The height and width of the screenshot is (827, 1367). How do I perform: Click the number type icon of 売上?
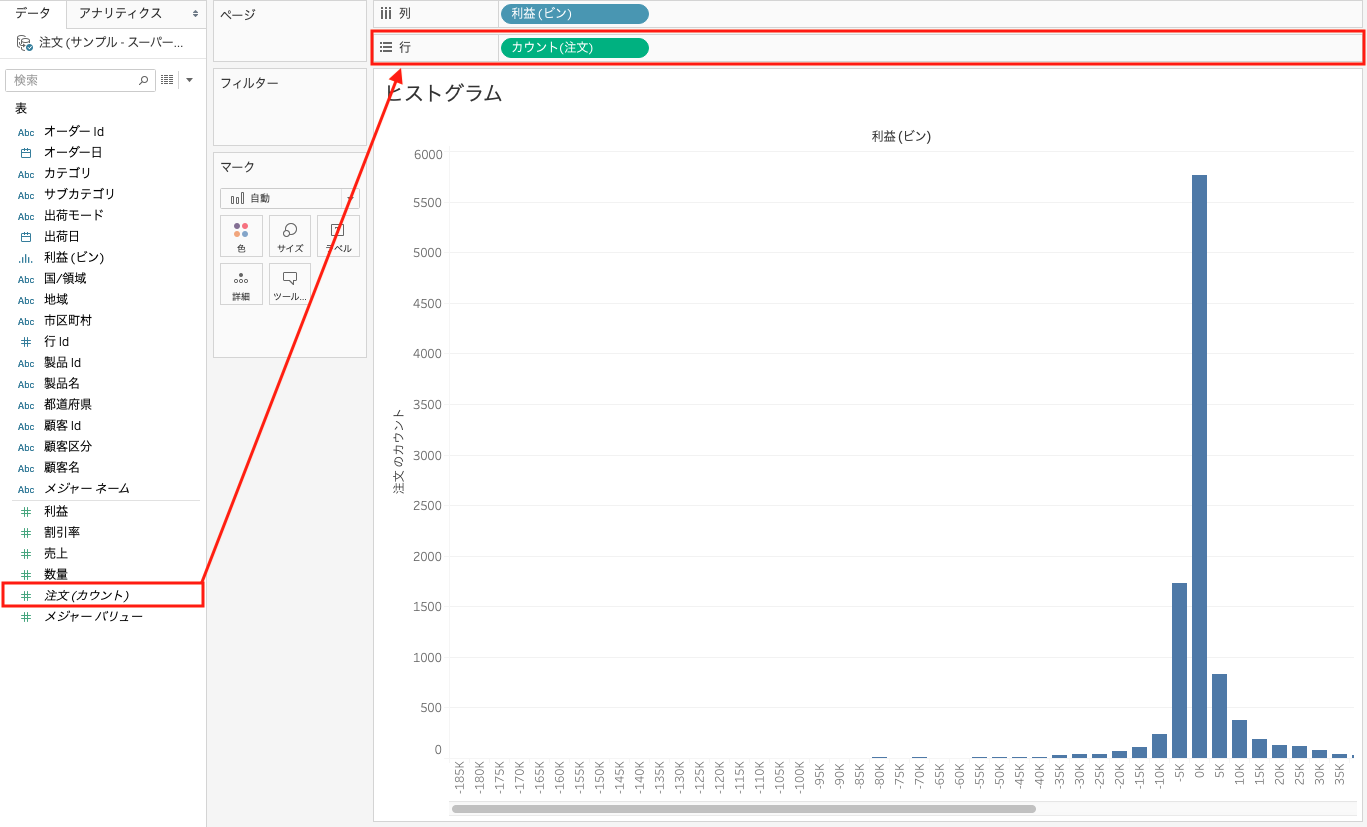pos(26,554)
